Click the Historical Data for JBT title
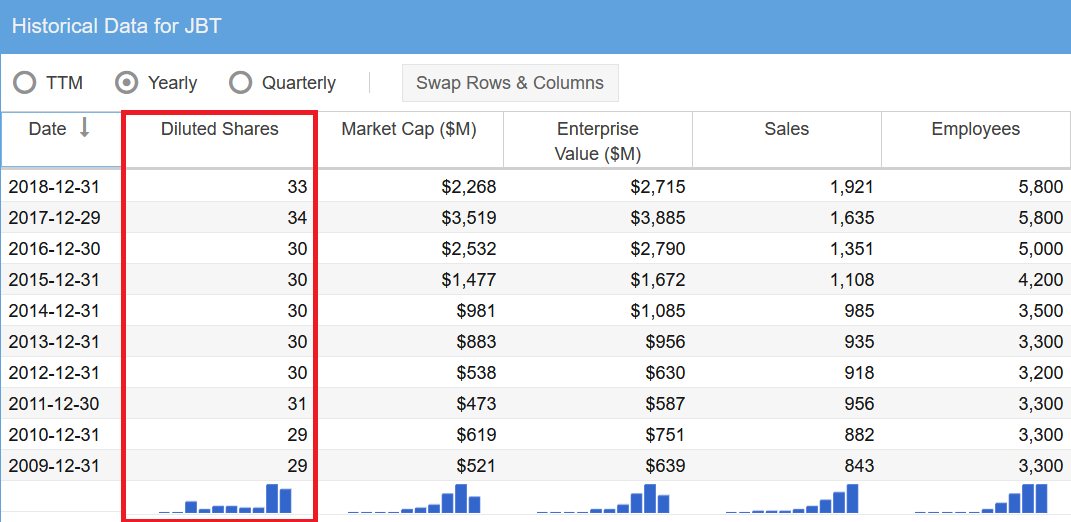Image resolution: width=1071 pixels, height=522 pixels. (x=117, y=27)
